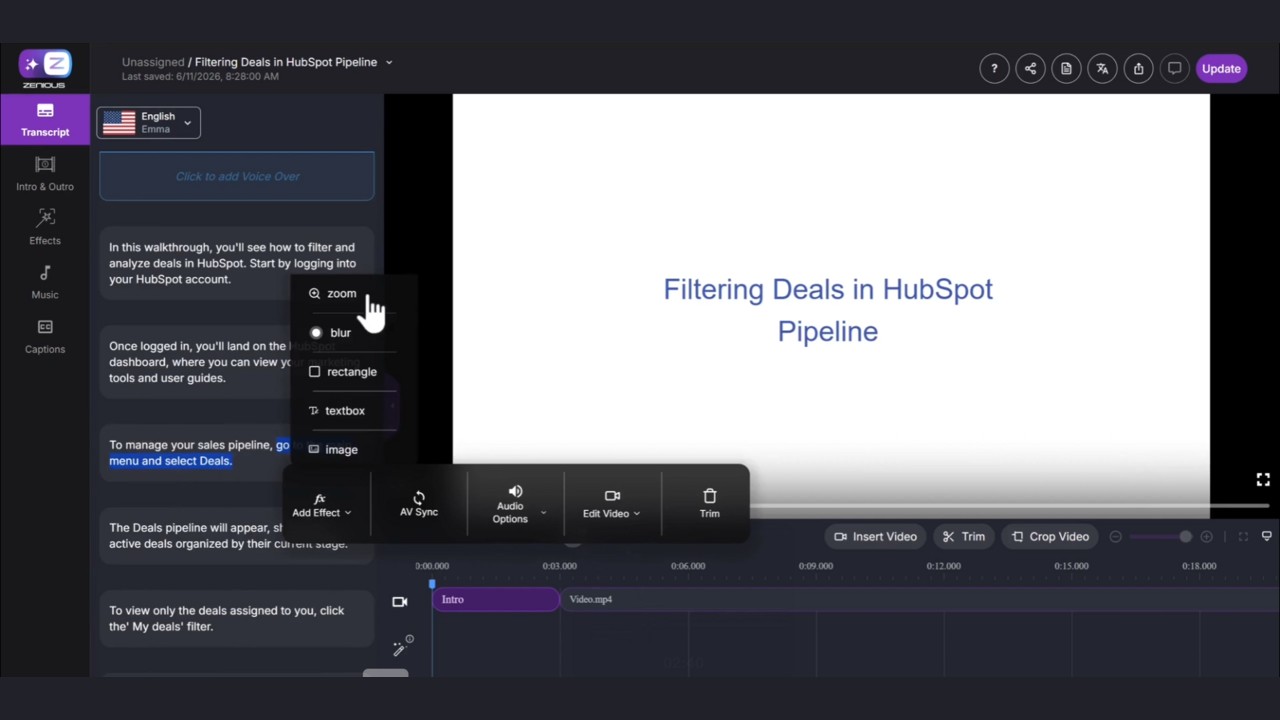The image size is (1280, 720).
Task: Click the Crop Video button
Action: point(1050,537)
